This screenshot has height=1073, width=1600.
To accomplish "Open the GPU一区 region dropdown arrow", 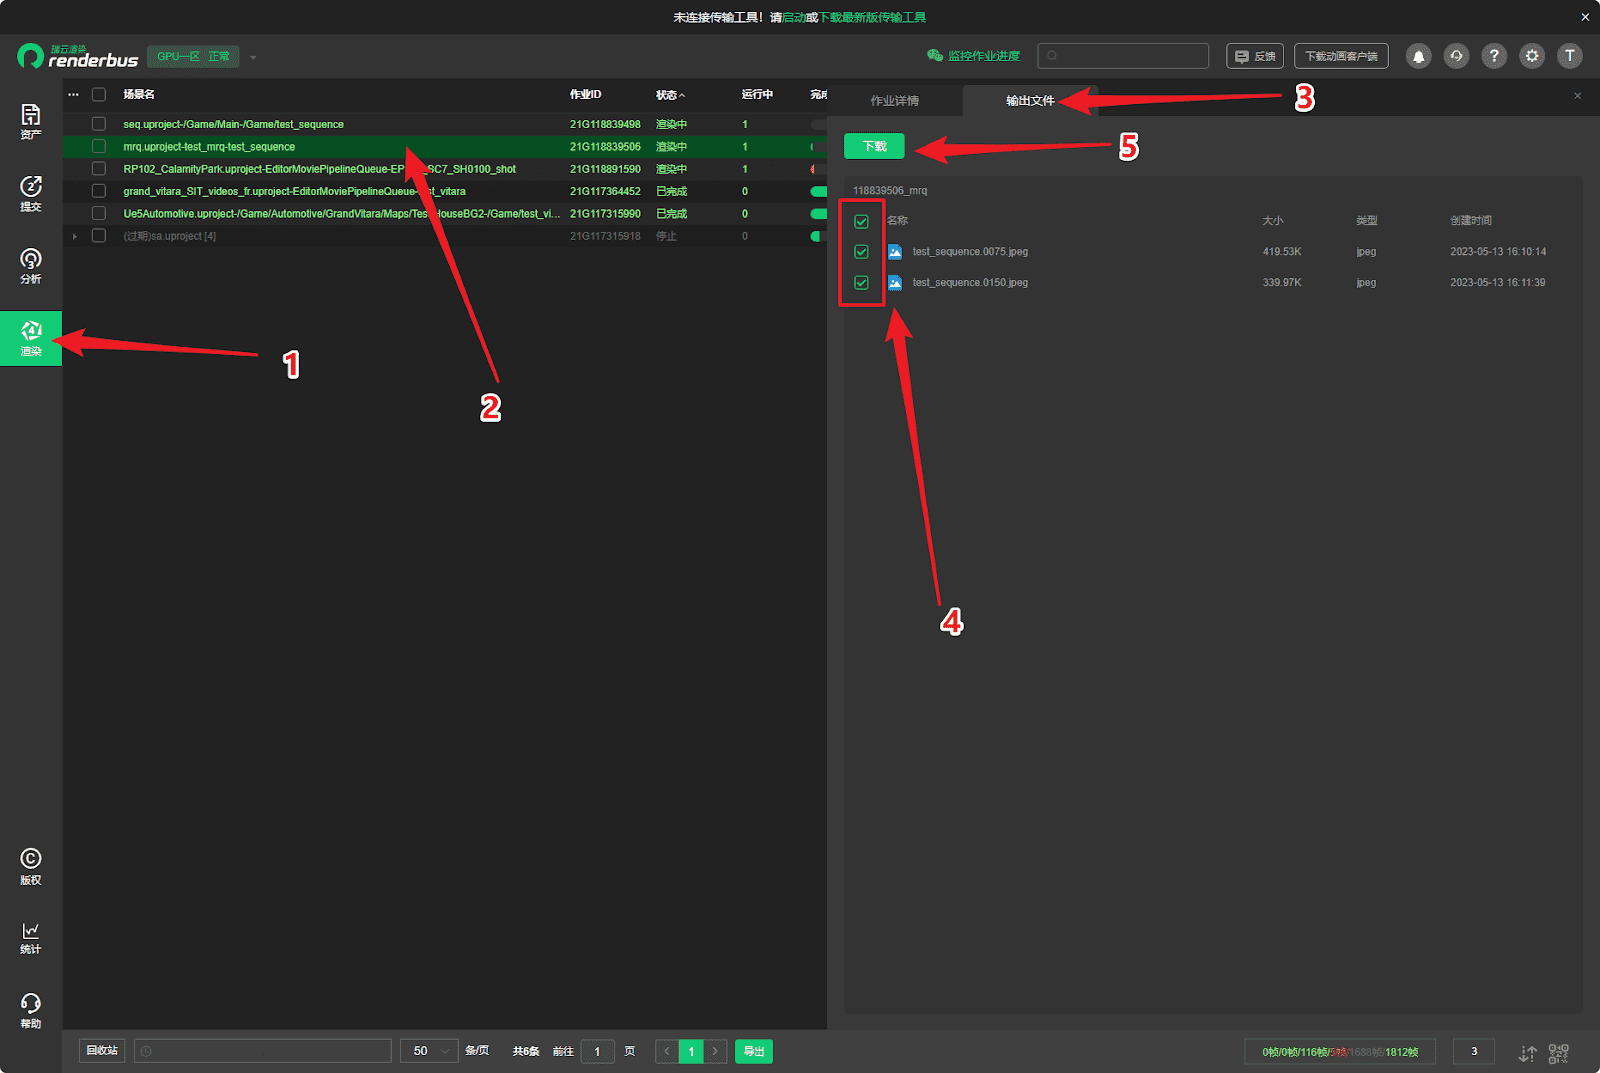I will click(x=253, y=57).
